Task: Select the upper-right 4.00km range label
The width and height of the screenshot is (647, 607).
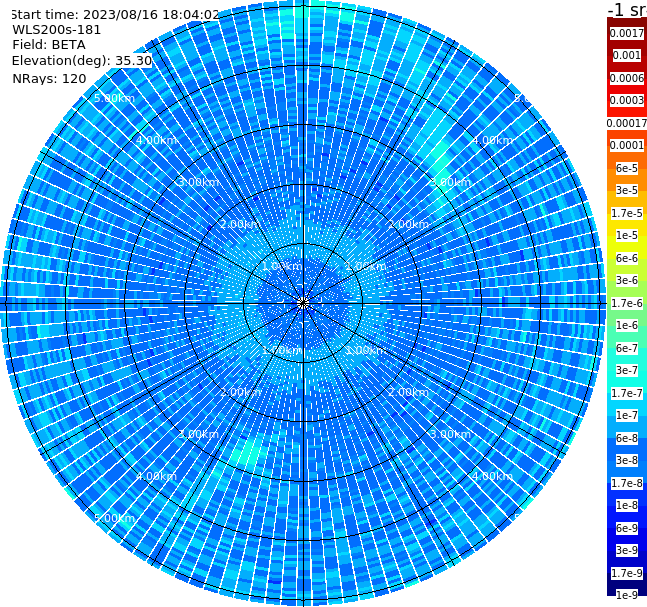Action: 493,140
